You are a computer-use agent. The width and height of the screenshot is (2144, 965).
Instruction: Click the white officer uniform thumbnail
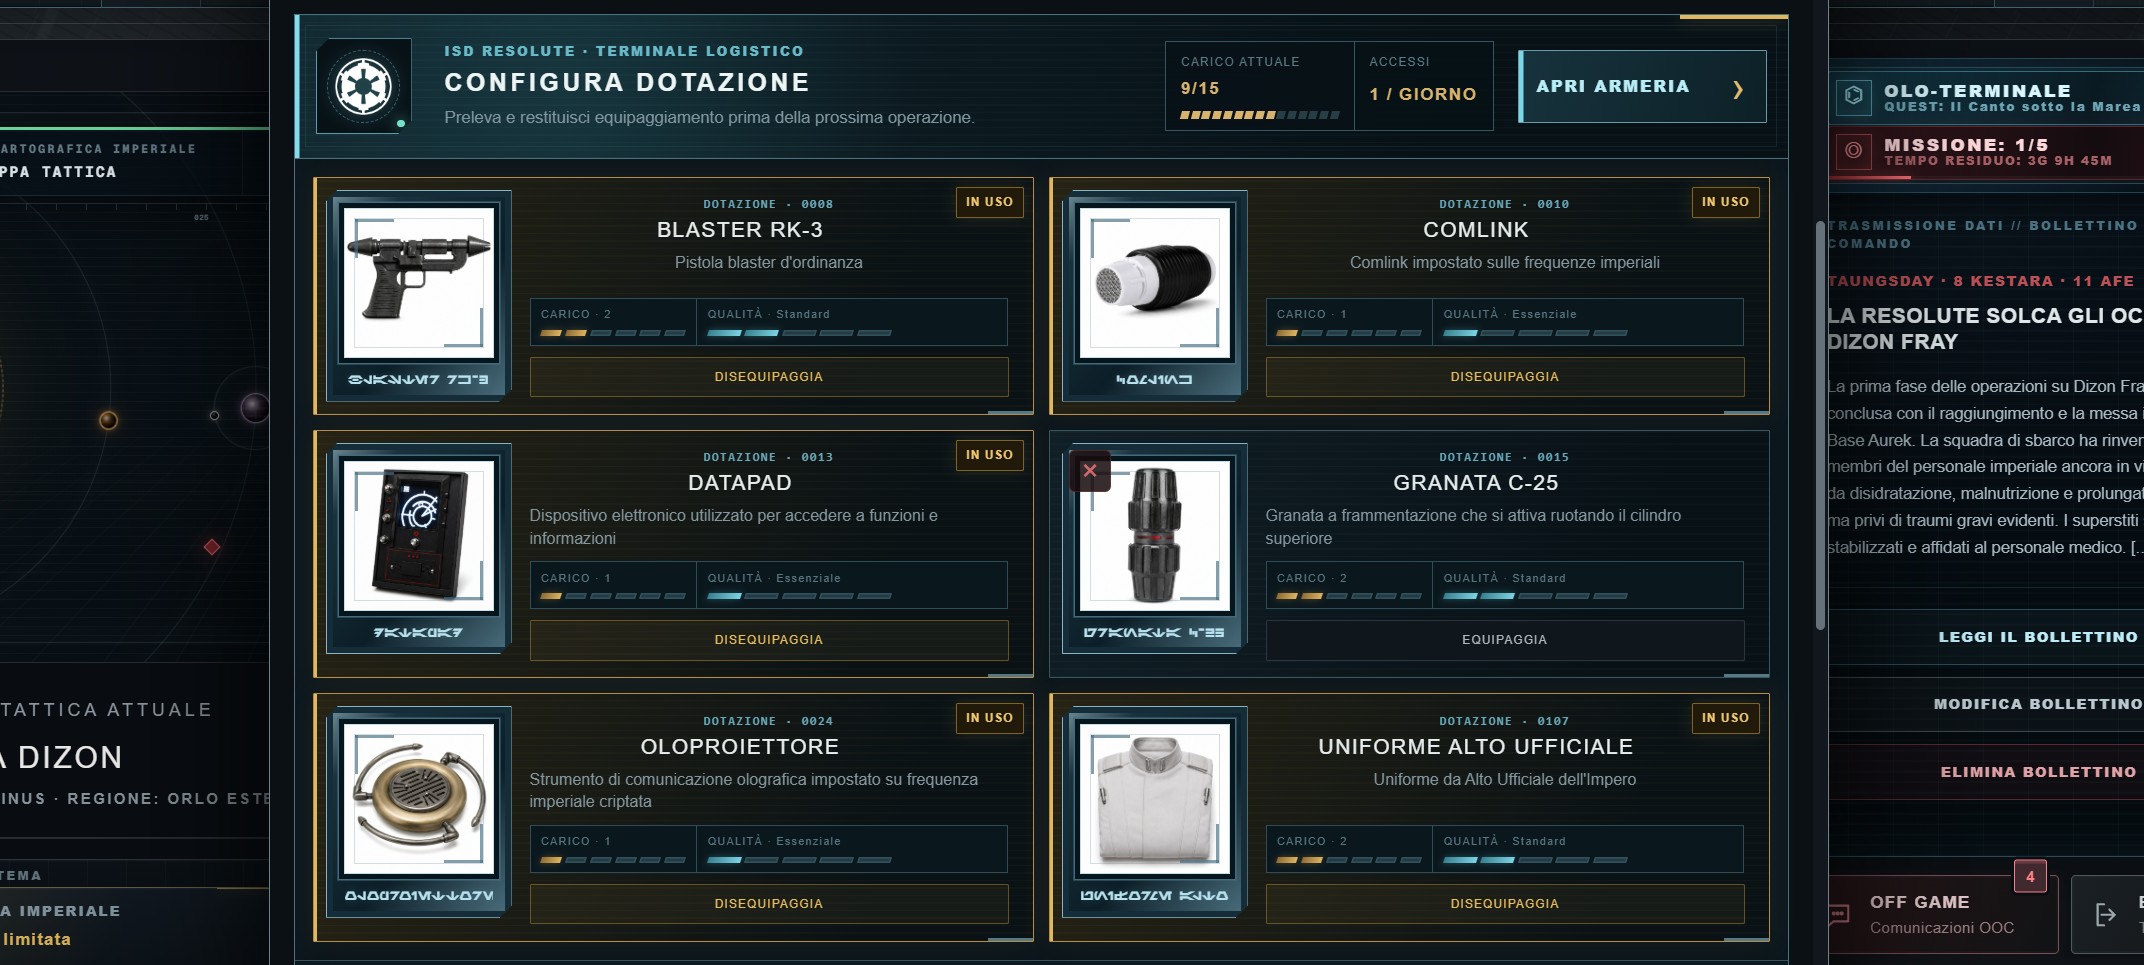pos(1155,799)
